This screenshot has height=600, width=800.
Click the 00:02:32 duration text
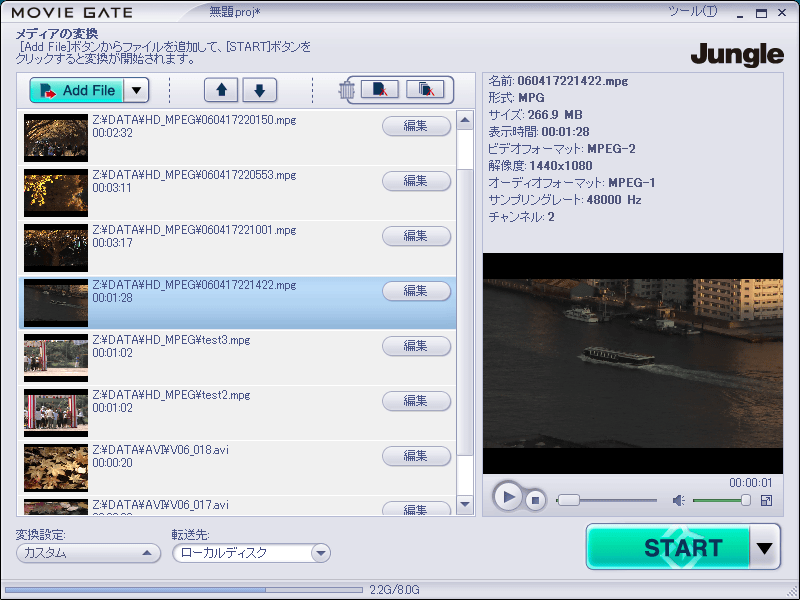tap(113, 133)
